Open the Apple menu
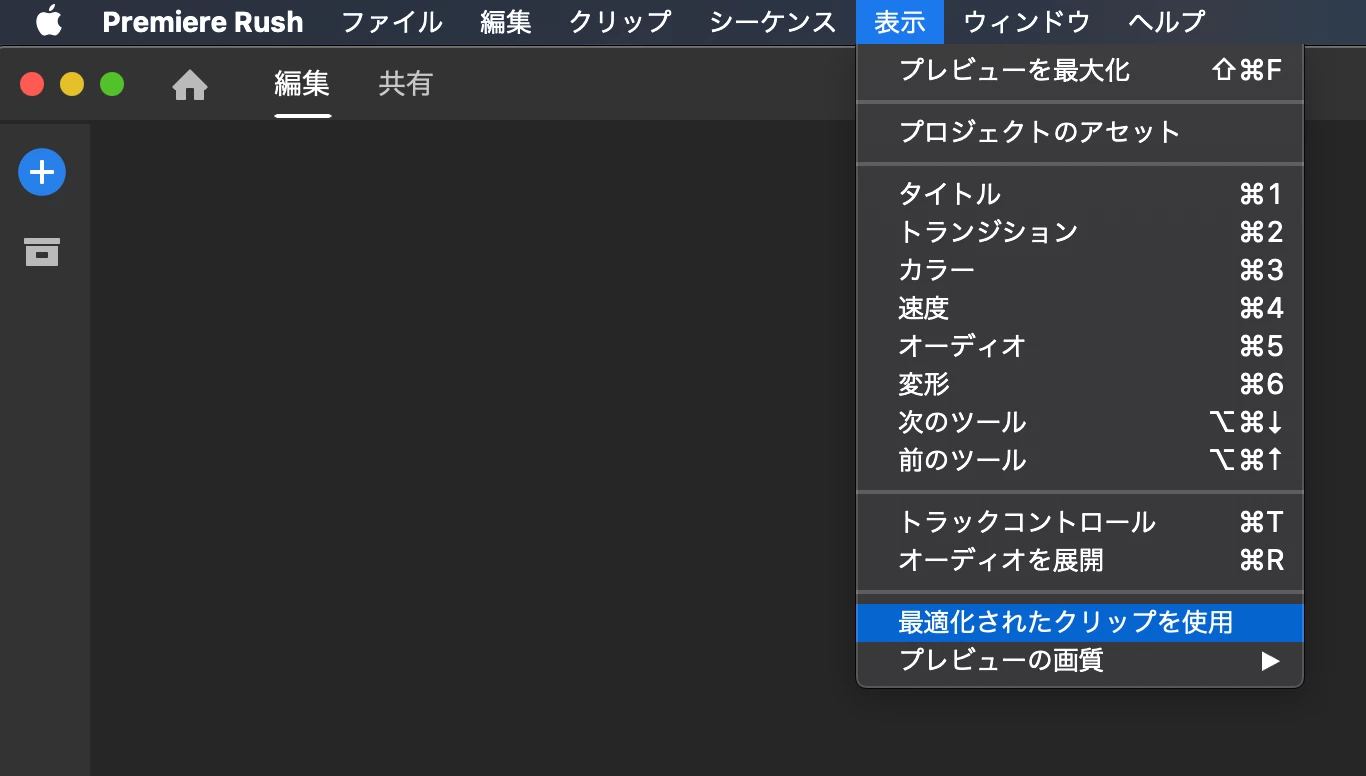 point(49,21)
